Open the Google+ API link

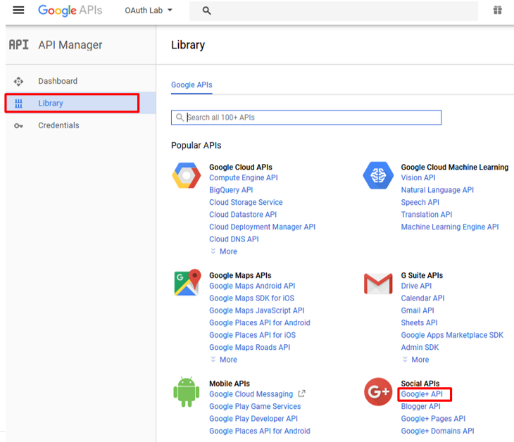point(422,394)
